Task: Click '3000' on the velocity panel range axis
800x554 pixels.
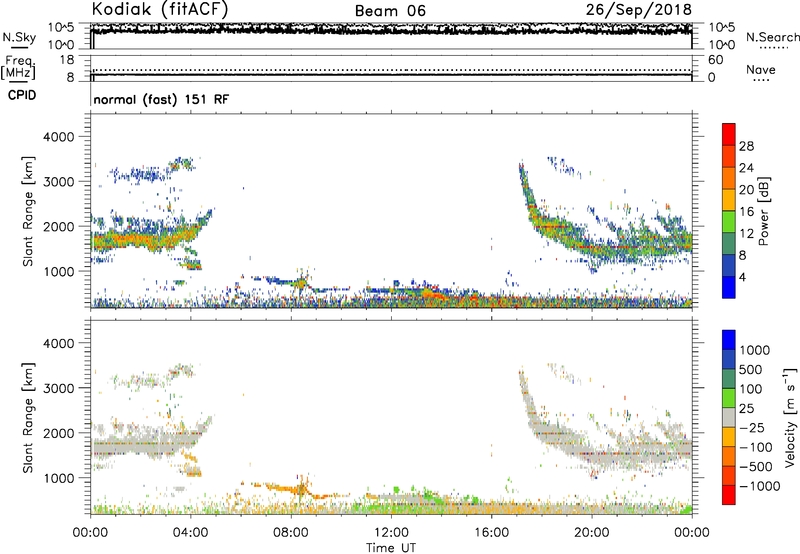Action: [x=58, y=388]
